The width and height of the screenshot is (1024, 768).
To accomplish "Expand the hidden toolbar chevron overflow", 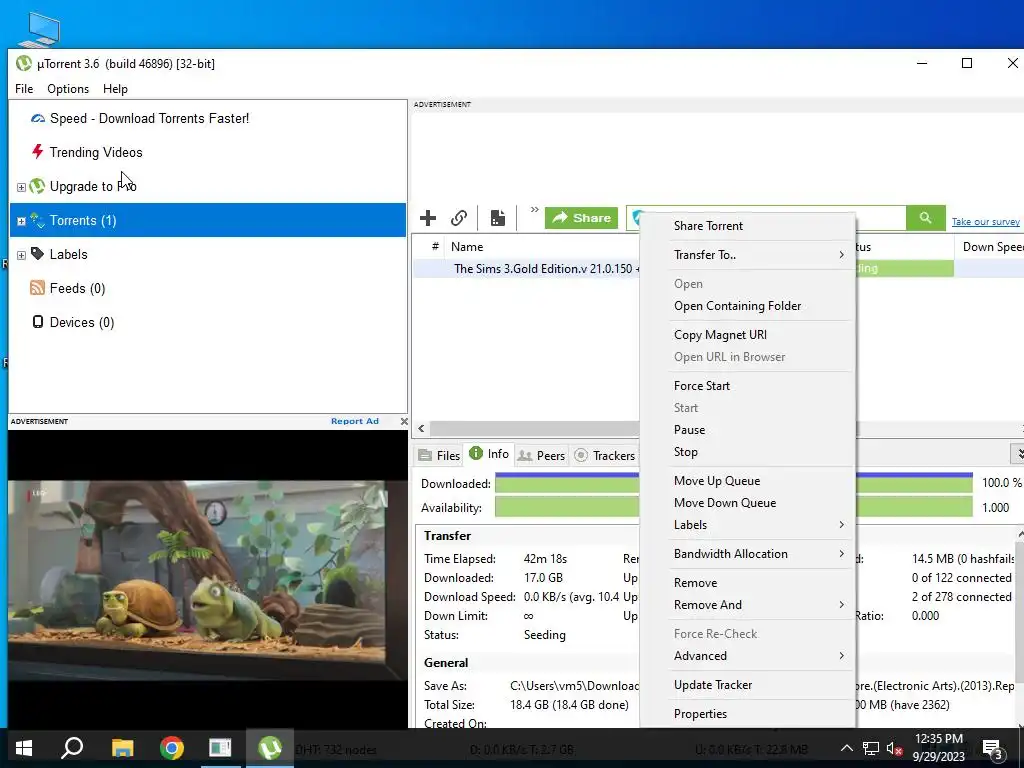I will tap(534, 210).
